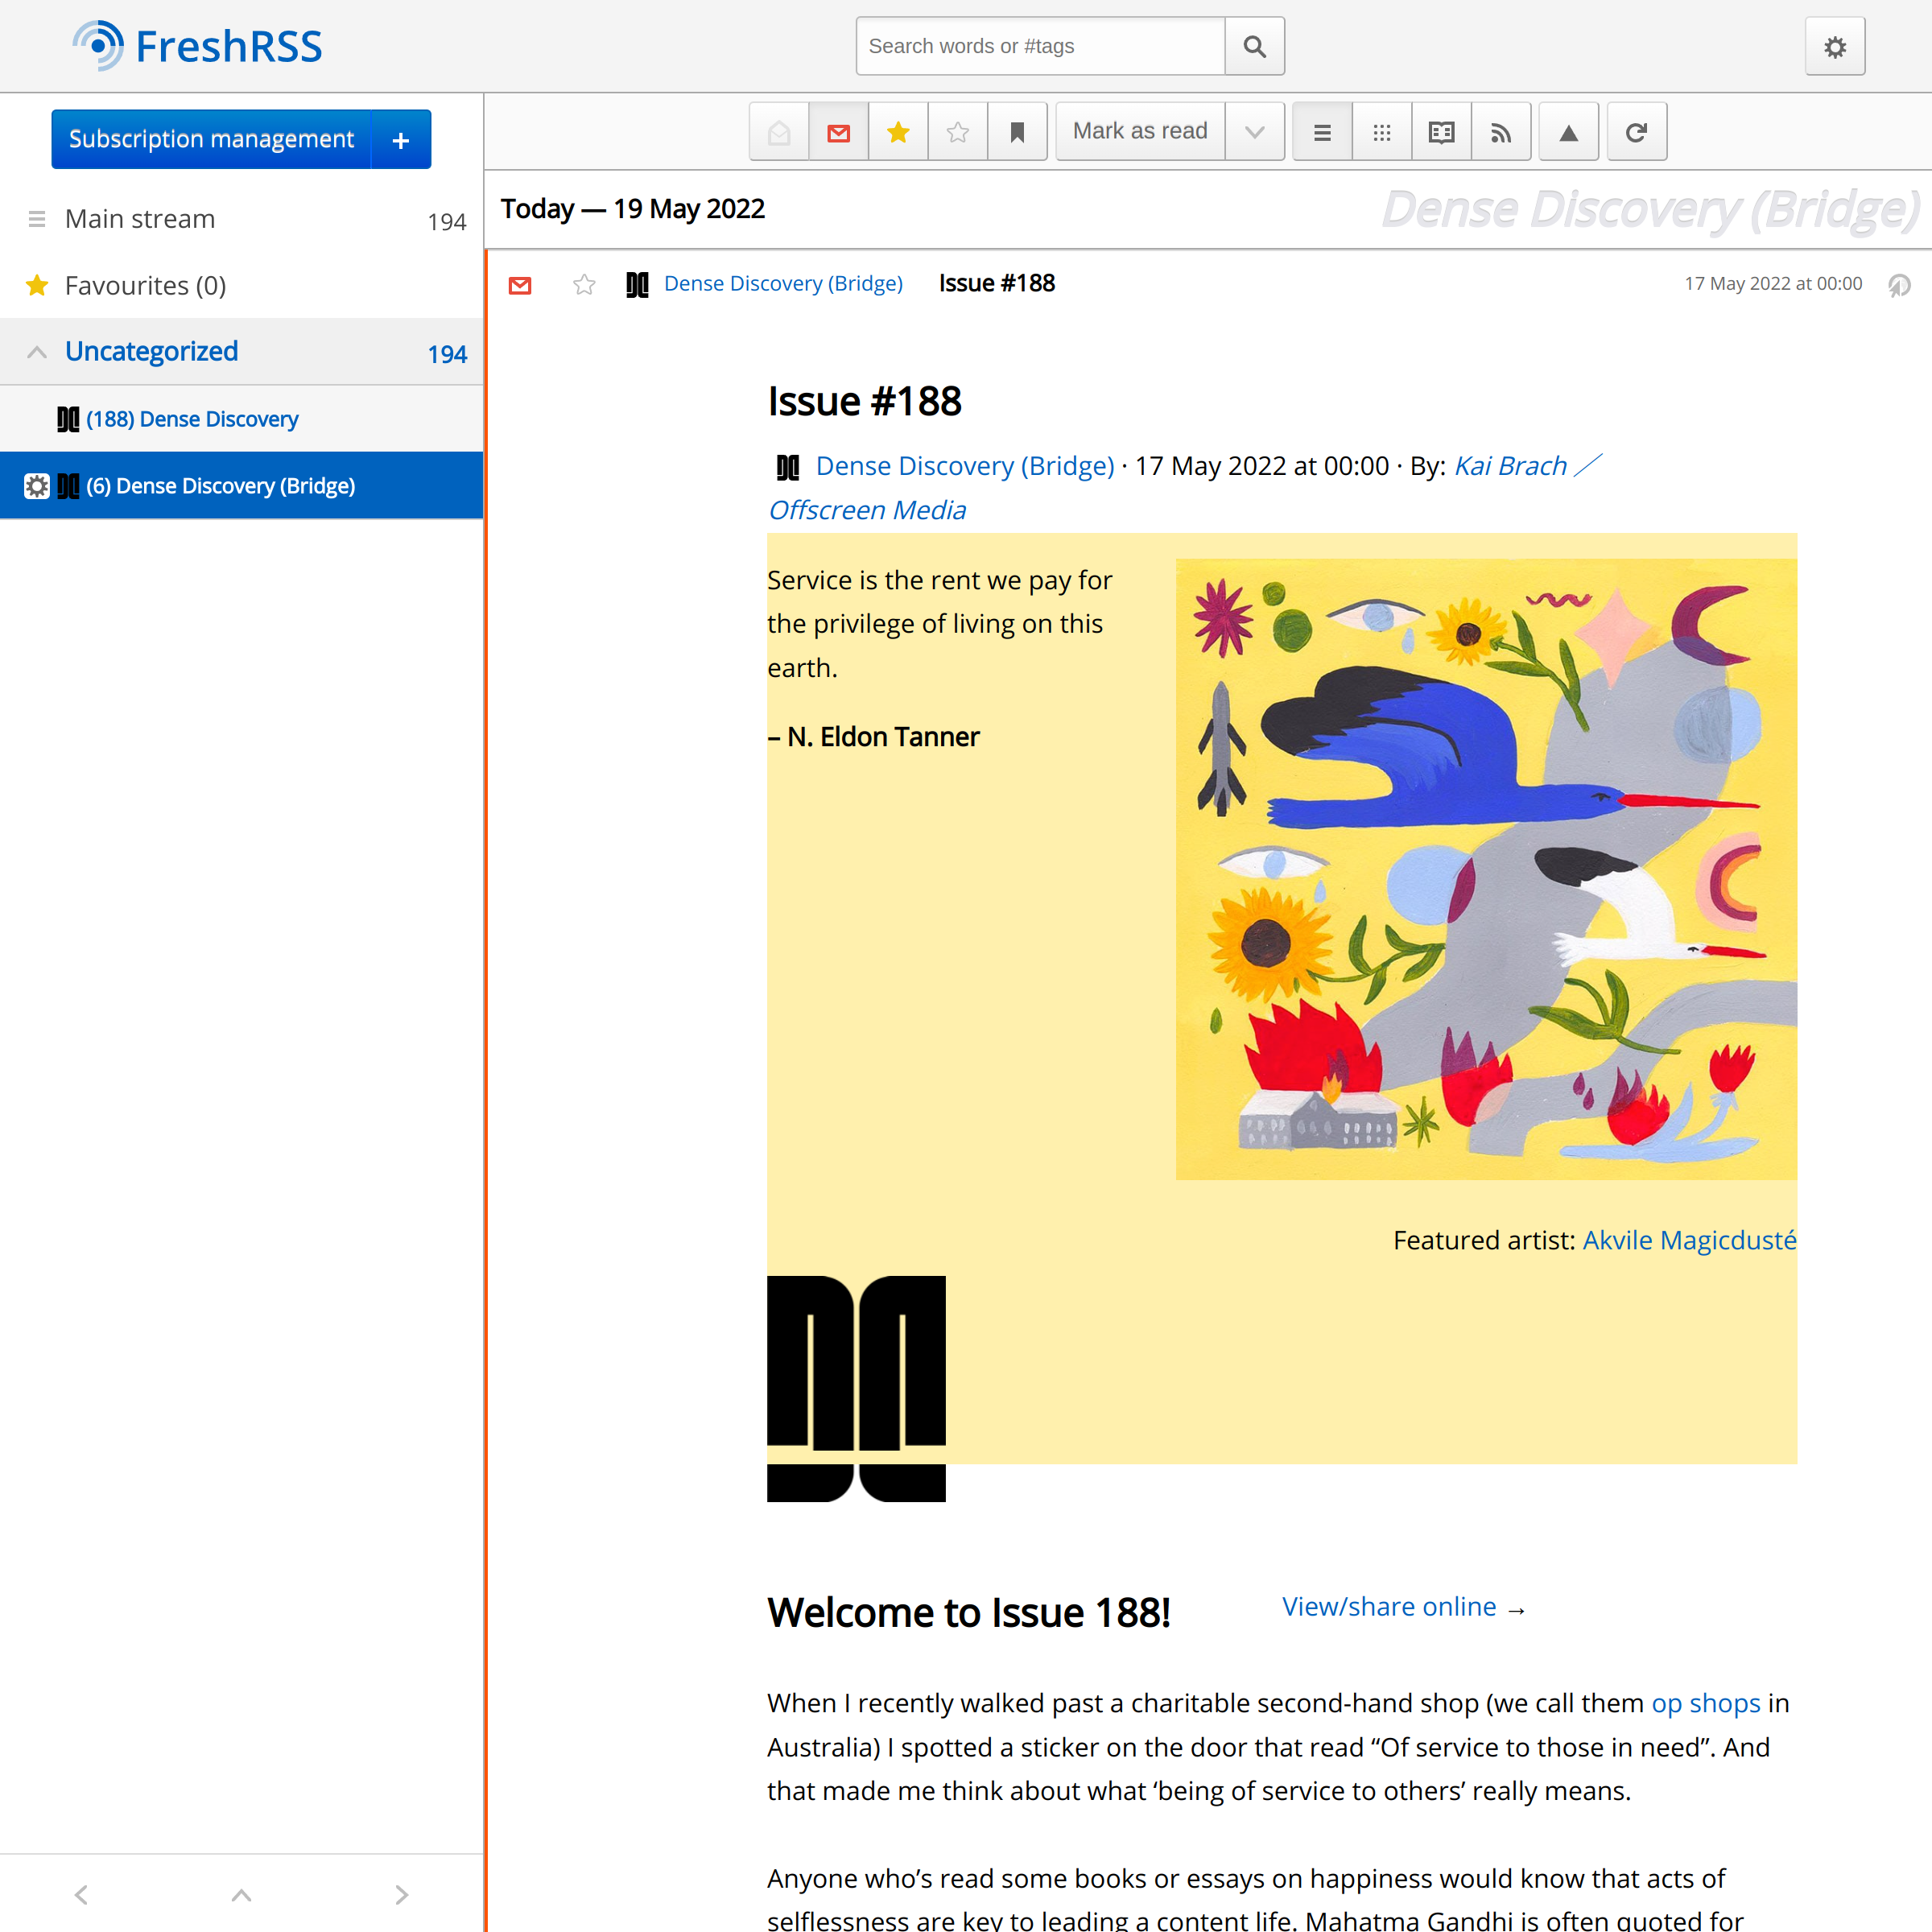Click the sort order triangle button
The height and width of the screenshot is (1932, 1932).
[x=1569, y=131]
